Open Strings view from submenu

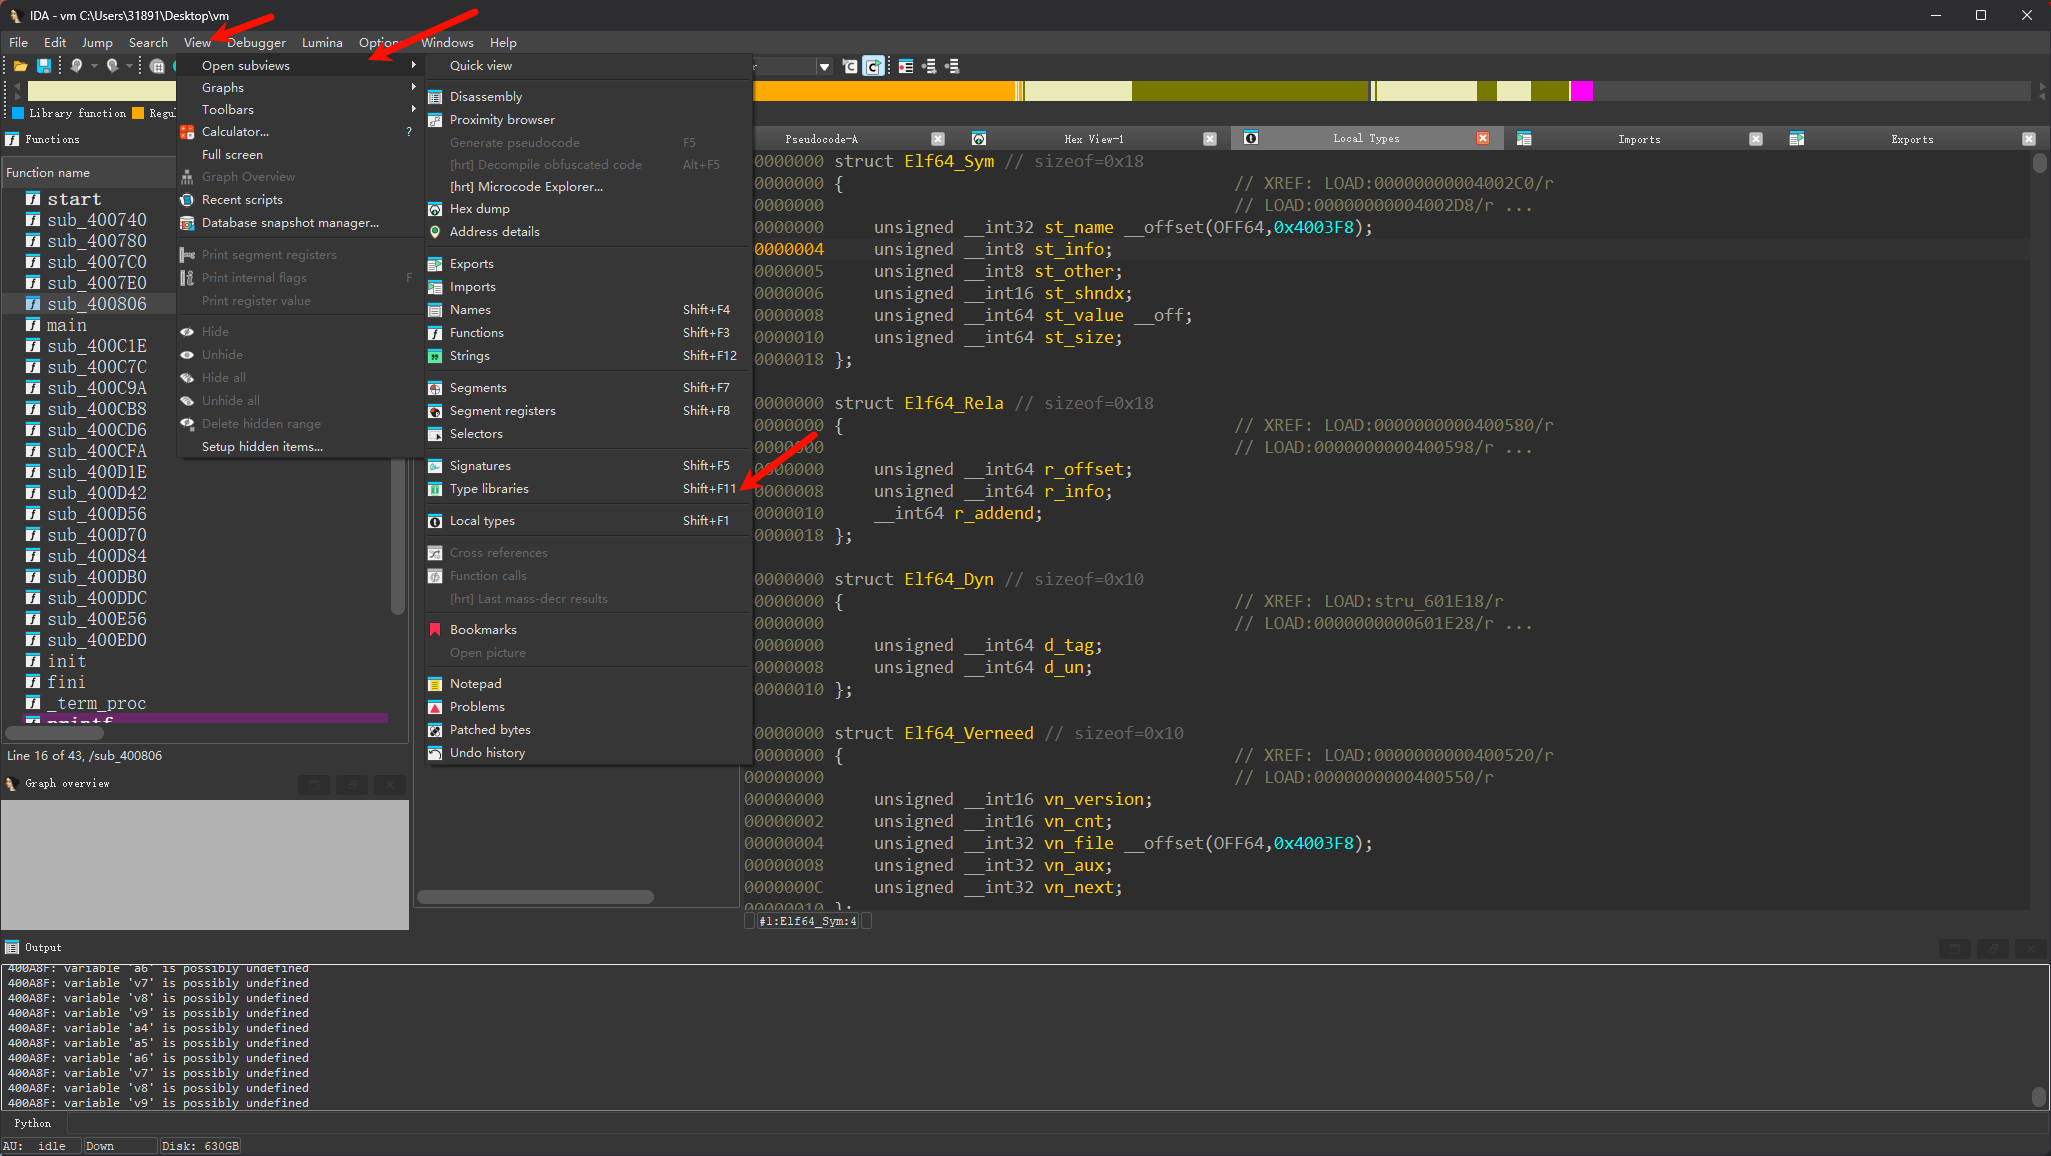[469, 356]
